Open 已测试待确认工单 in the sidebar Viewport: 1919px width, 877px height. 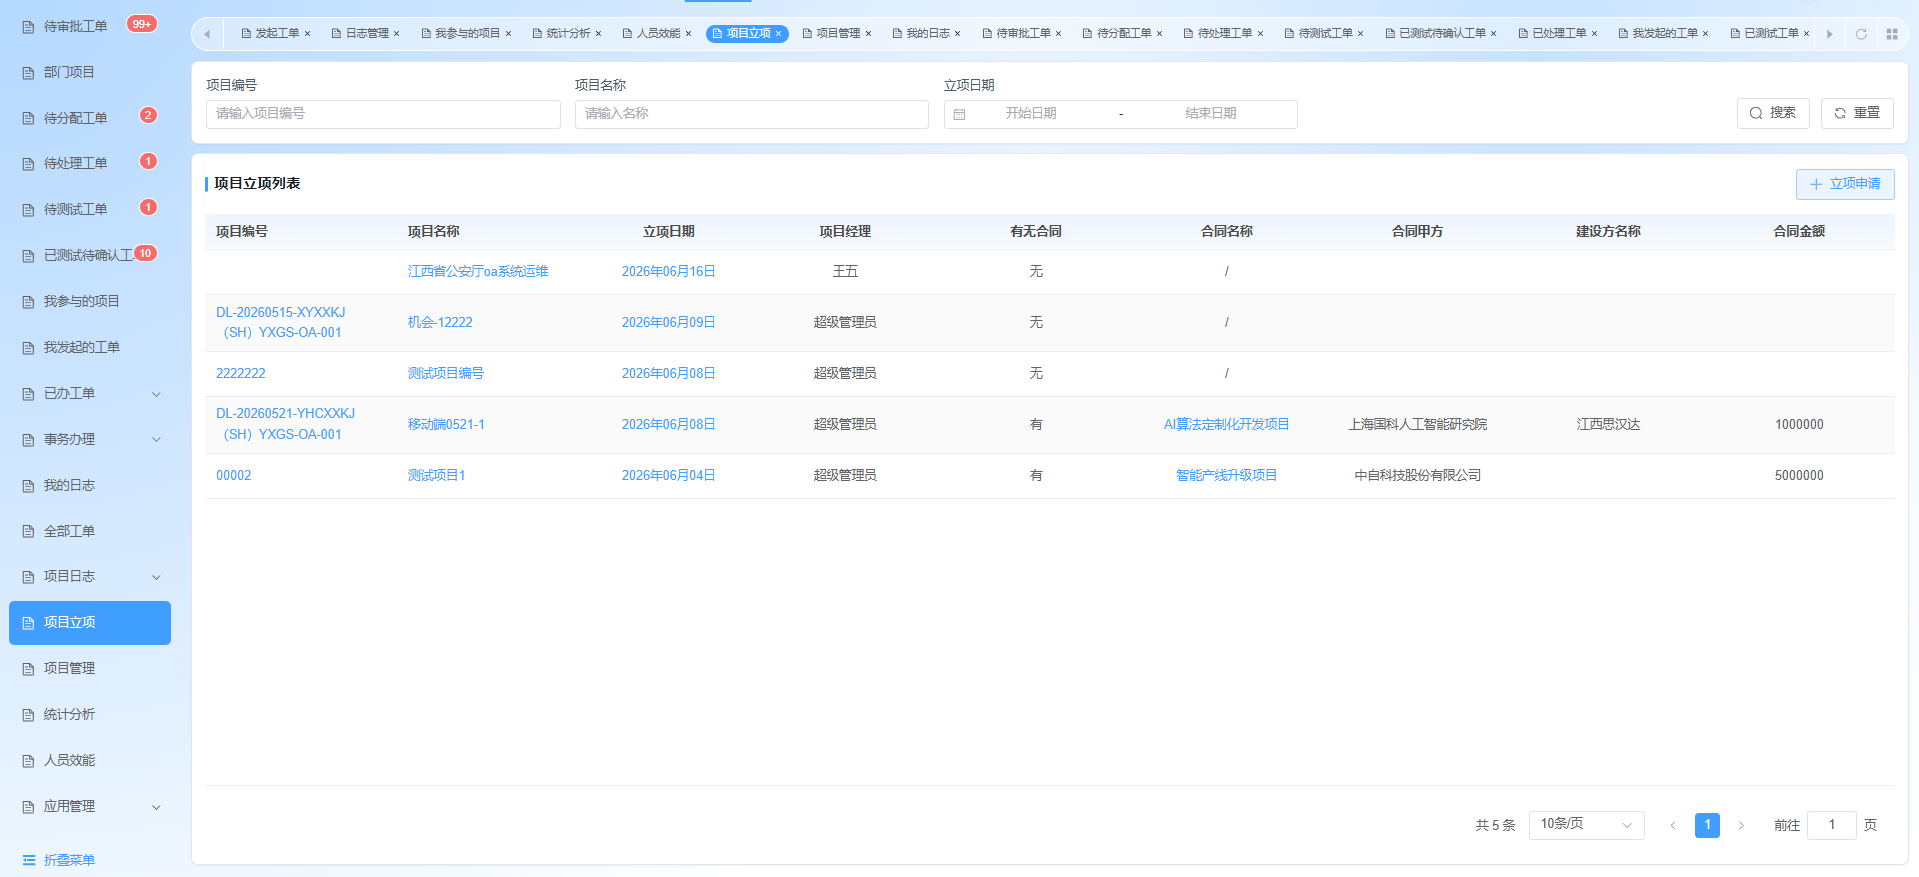click(x=90, y=256)
